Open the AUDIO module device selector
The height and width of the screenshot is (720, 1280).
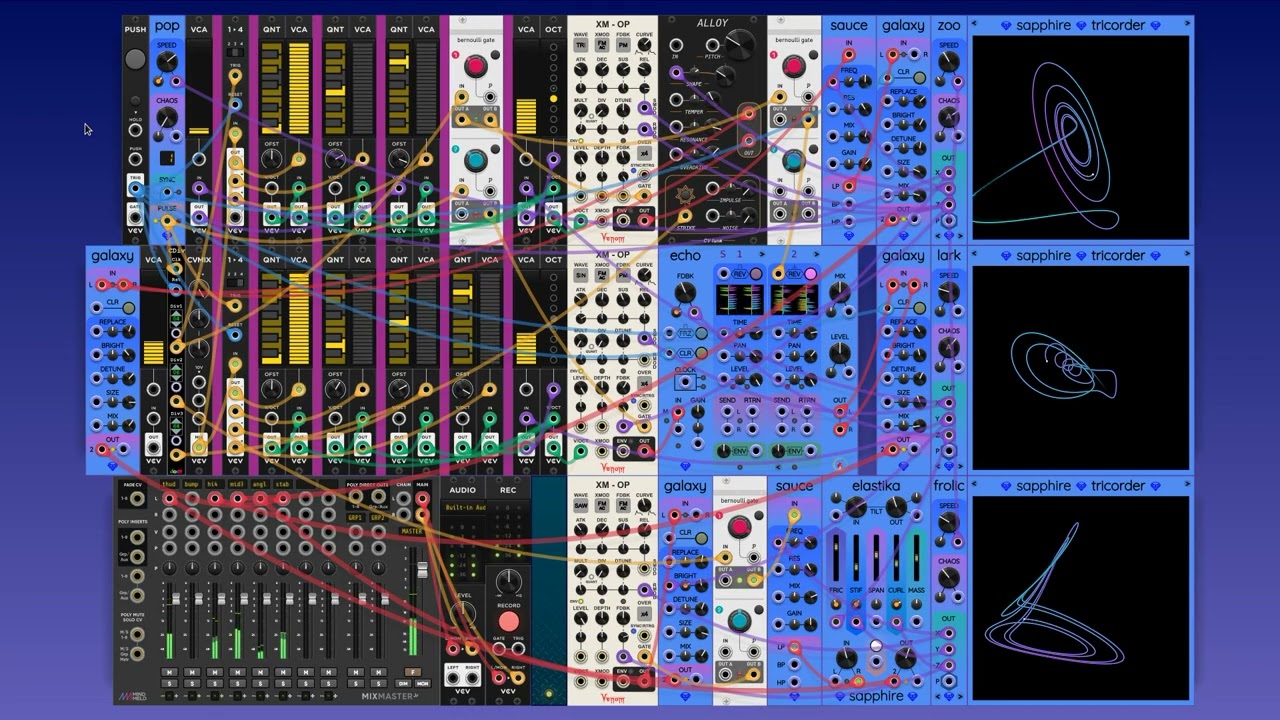tap(463, 507)
